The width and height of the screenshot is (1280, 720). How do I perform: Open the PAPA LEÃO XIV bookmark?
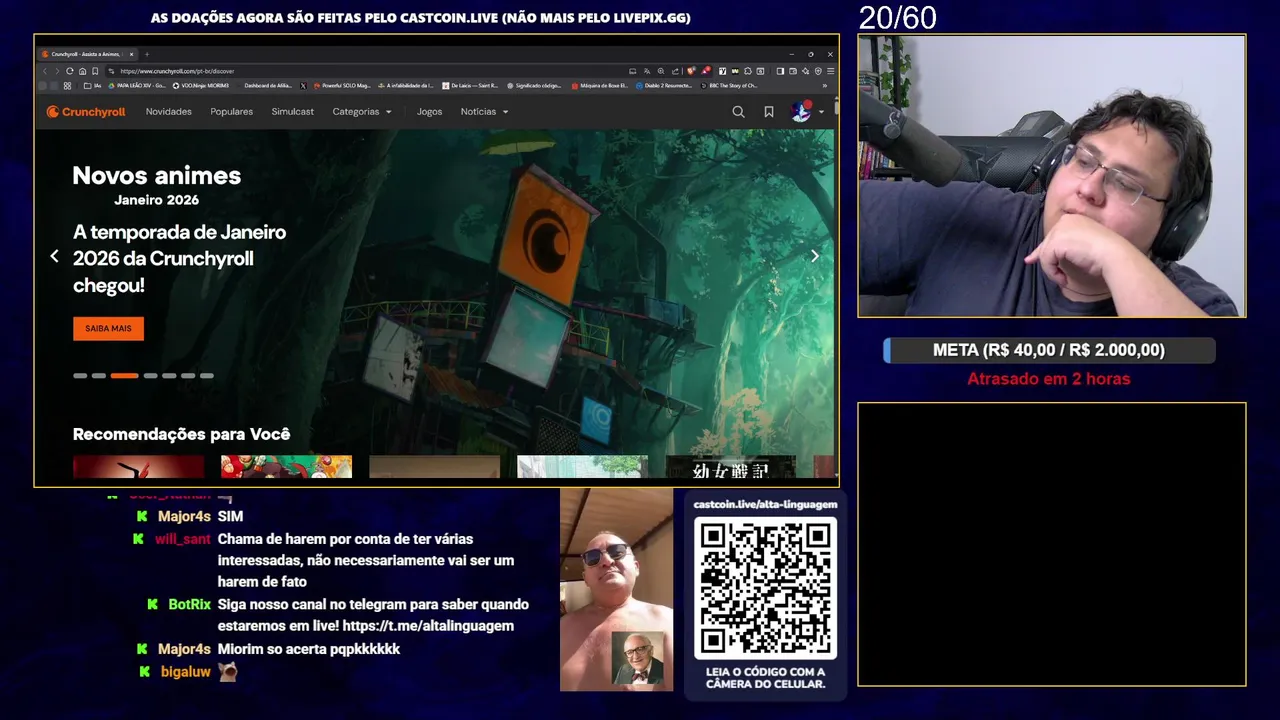(137, 86)
